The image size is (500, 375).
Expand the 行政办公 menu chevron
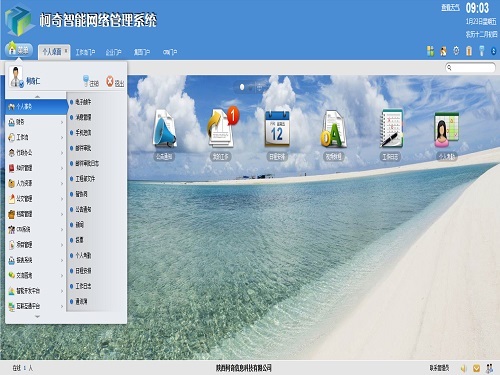click(x=62, y=153)
